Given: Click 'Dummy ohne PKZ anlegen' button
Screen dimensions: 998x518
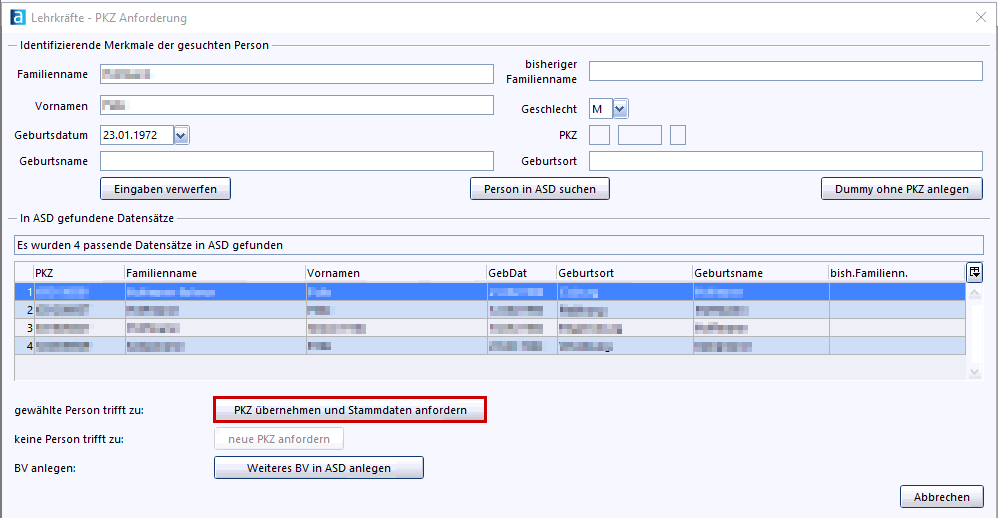Looking at the screenshot, I should pos(901,189).
